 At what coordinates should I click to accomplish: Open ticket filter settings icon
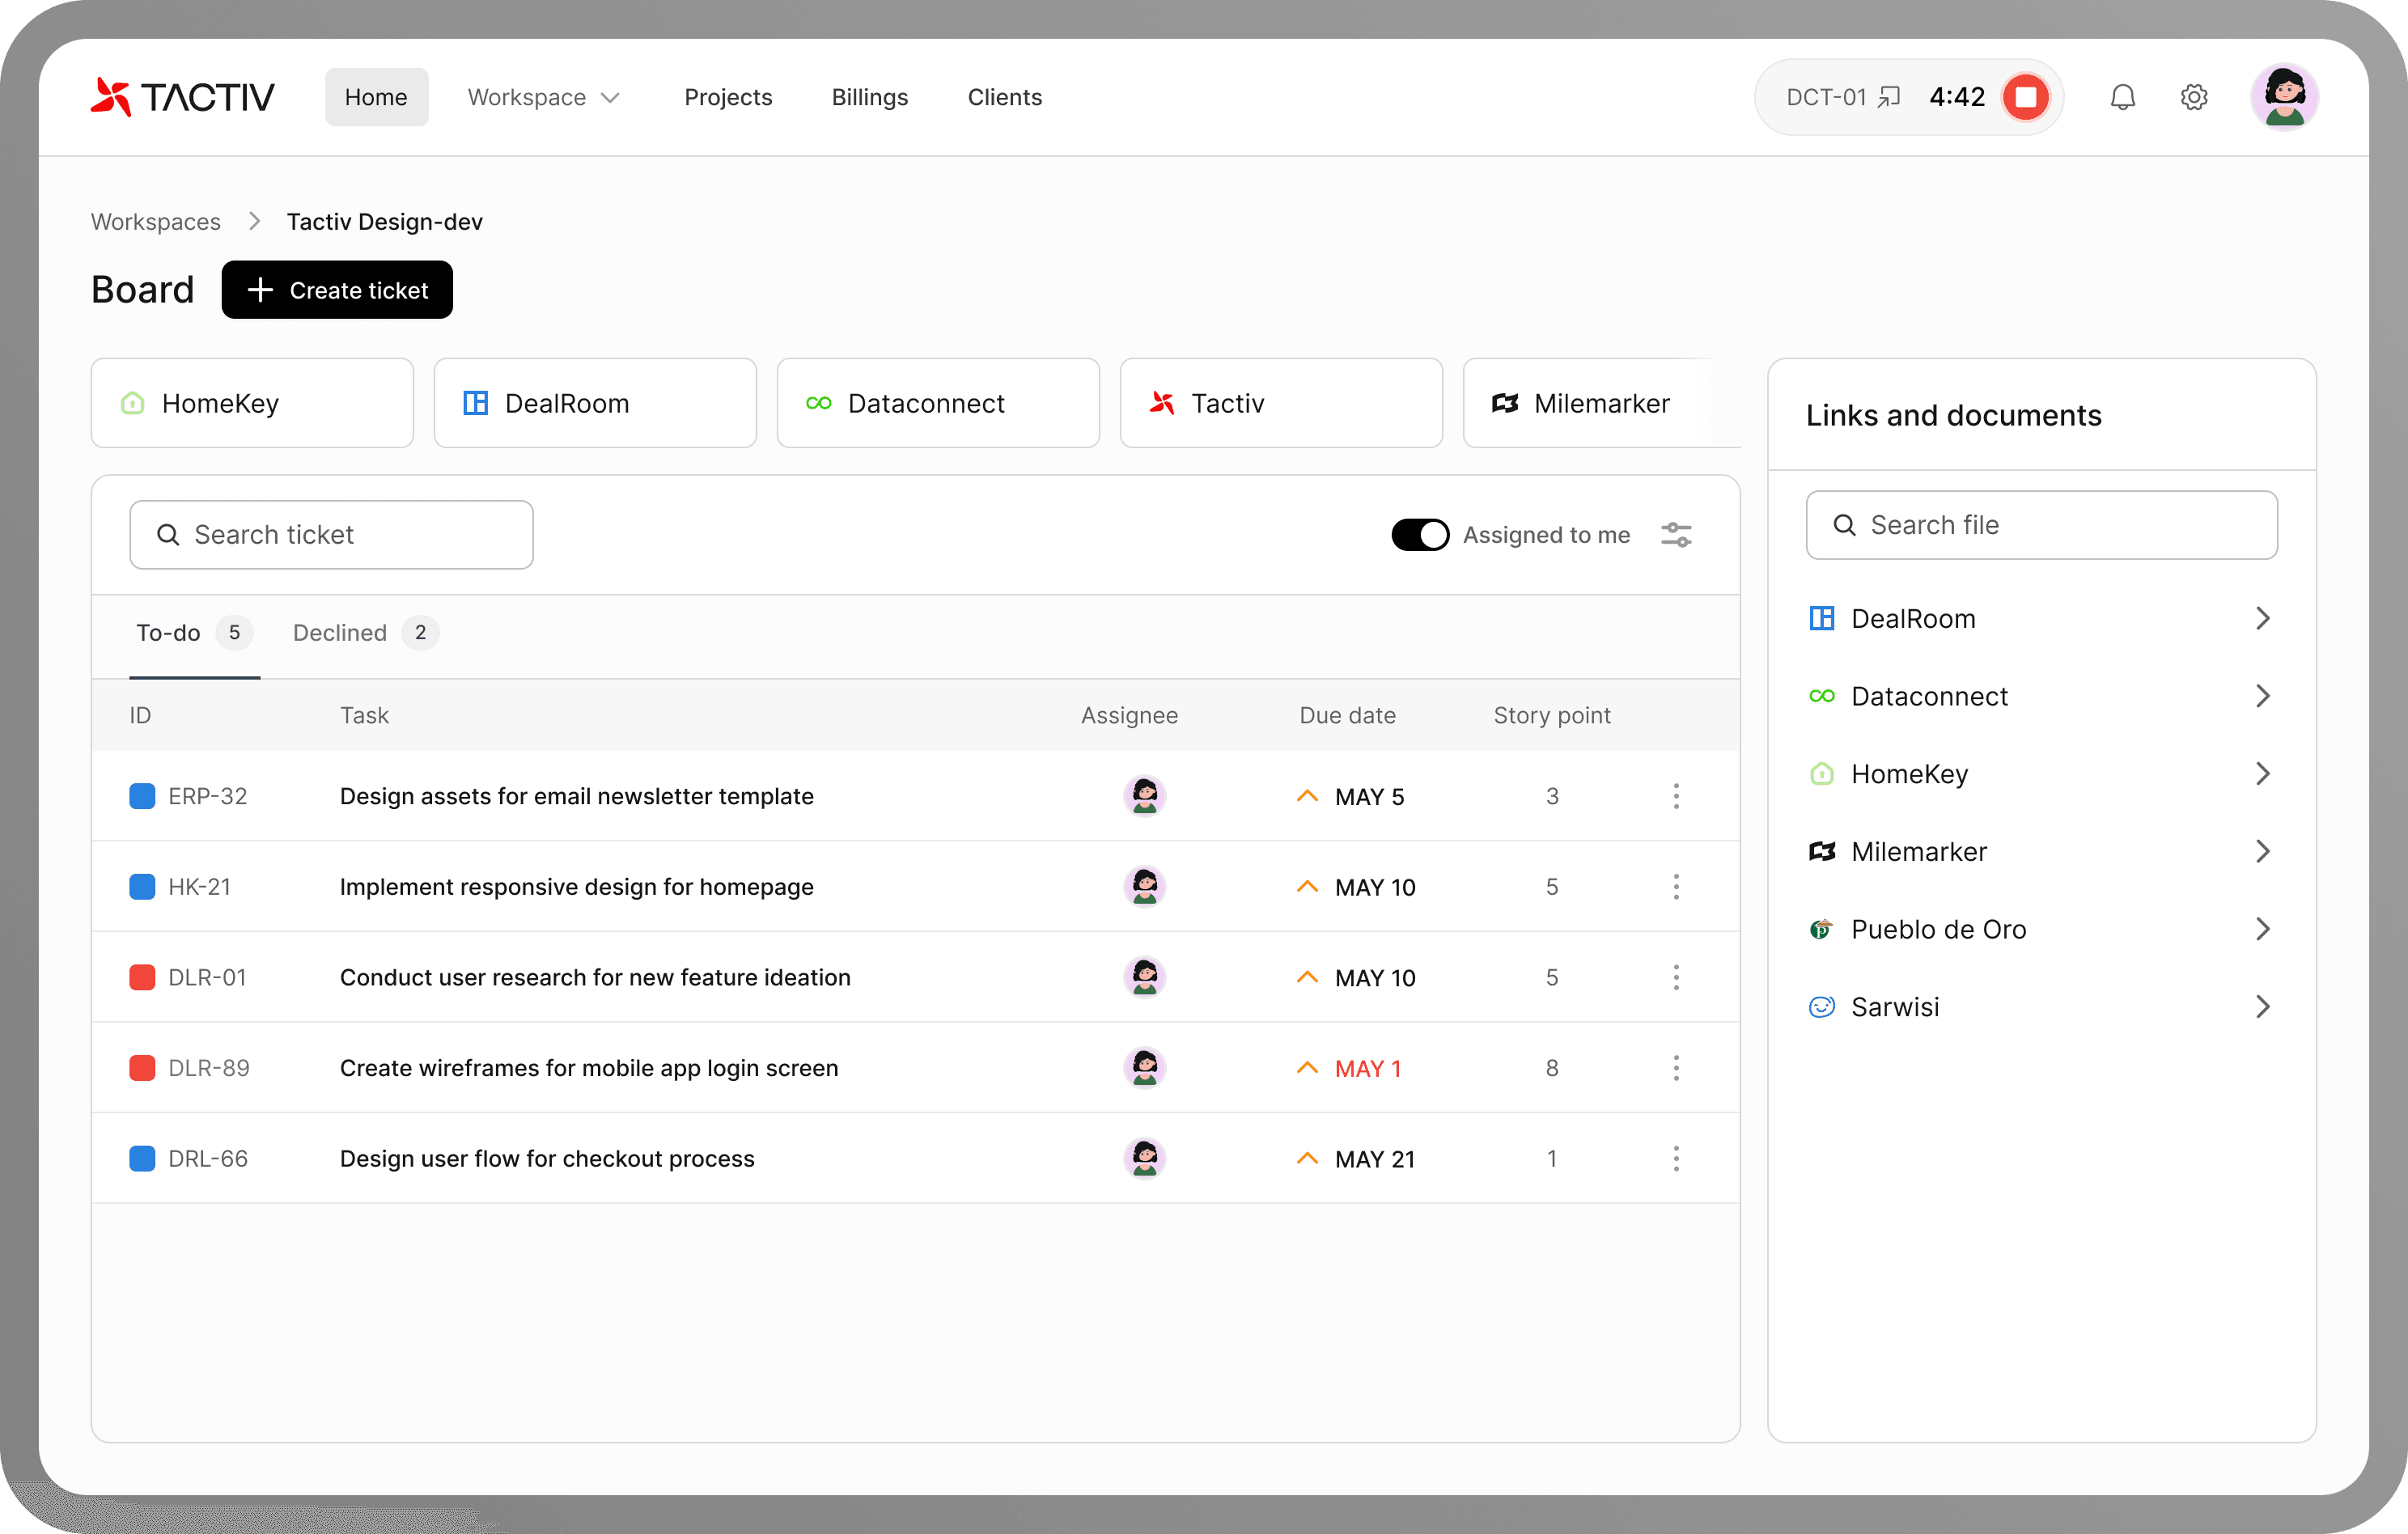pos(1676,535)
